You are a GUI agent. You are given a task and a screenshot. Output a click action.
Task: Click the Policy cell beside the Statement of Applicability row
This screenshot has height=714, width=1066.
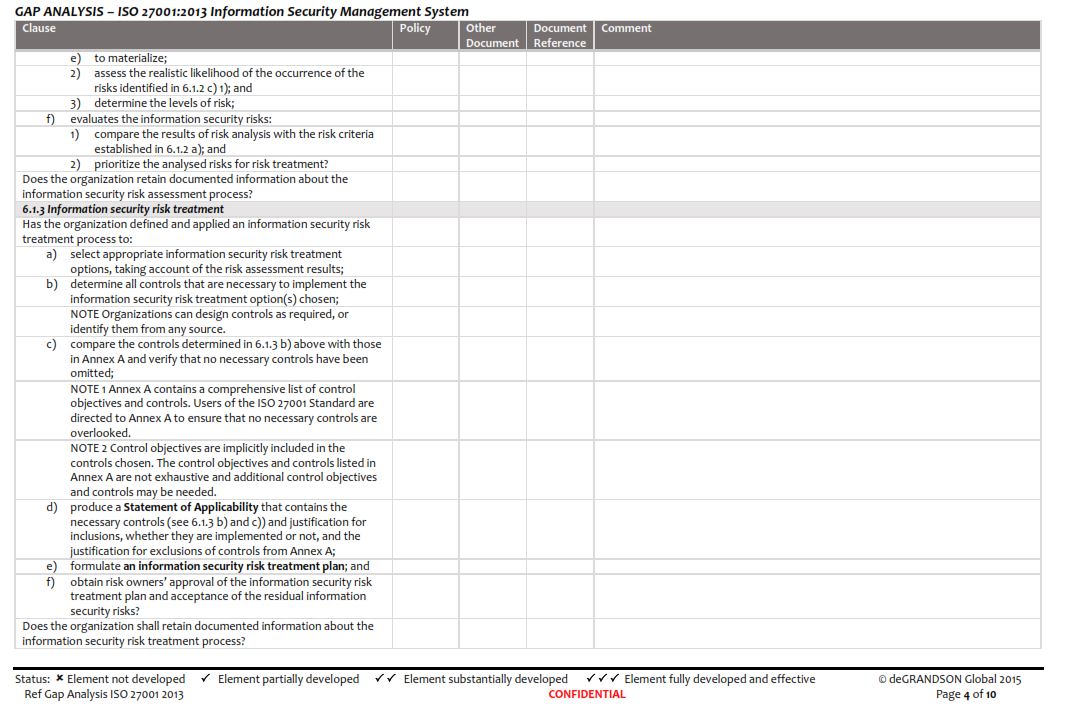tap(423, 527)
